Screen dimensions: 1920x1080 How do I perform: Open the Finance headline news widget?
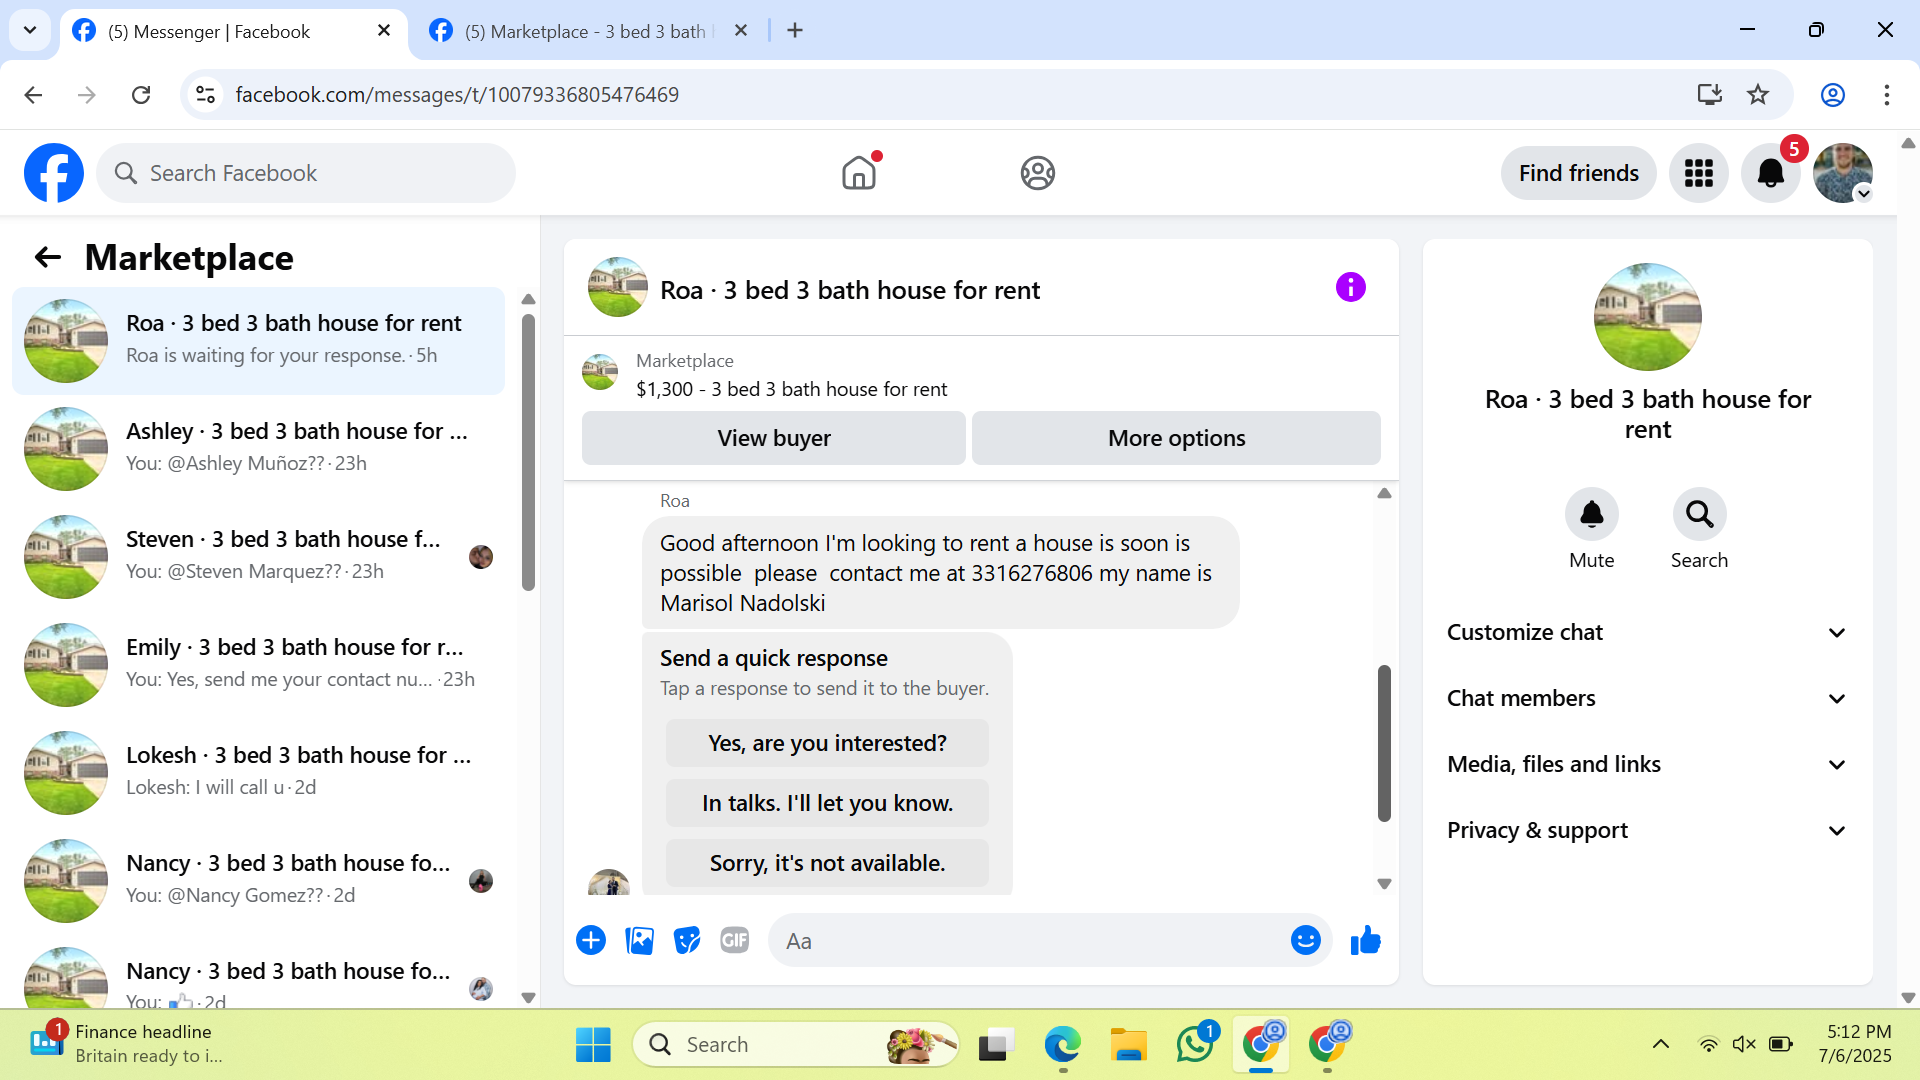125,1044
